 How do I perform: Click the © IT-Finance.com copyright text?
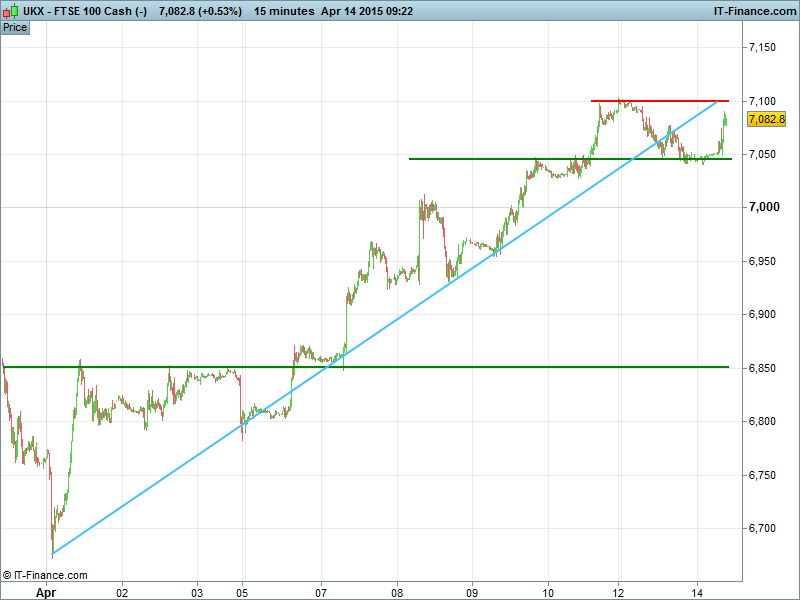coord(45,575)
